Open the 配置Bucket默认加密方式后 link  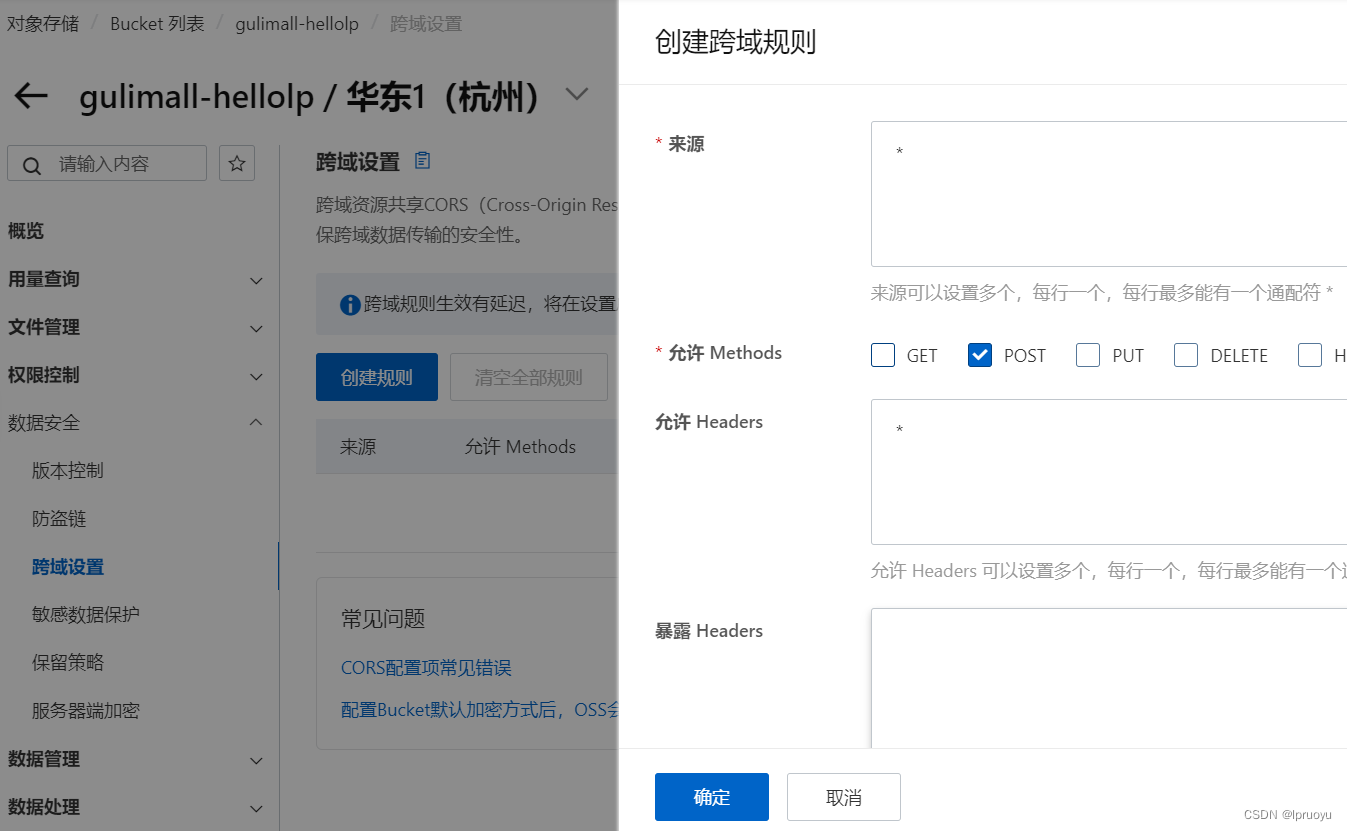tap(480, 710)
